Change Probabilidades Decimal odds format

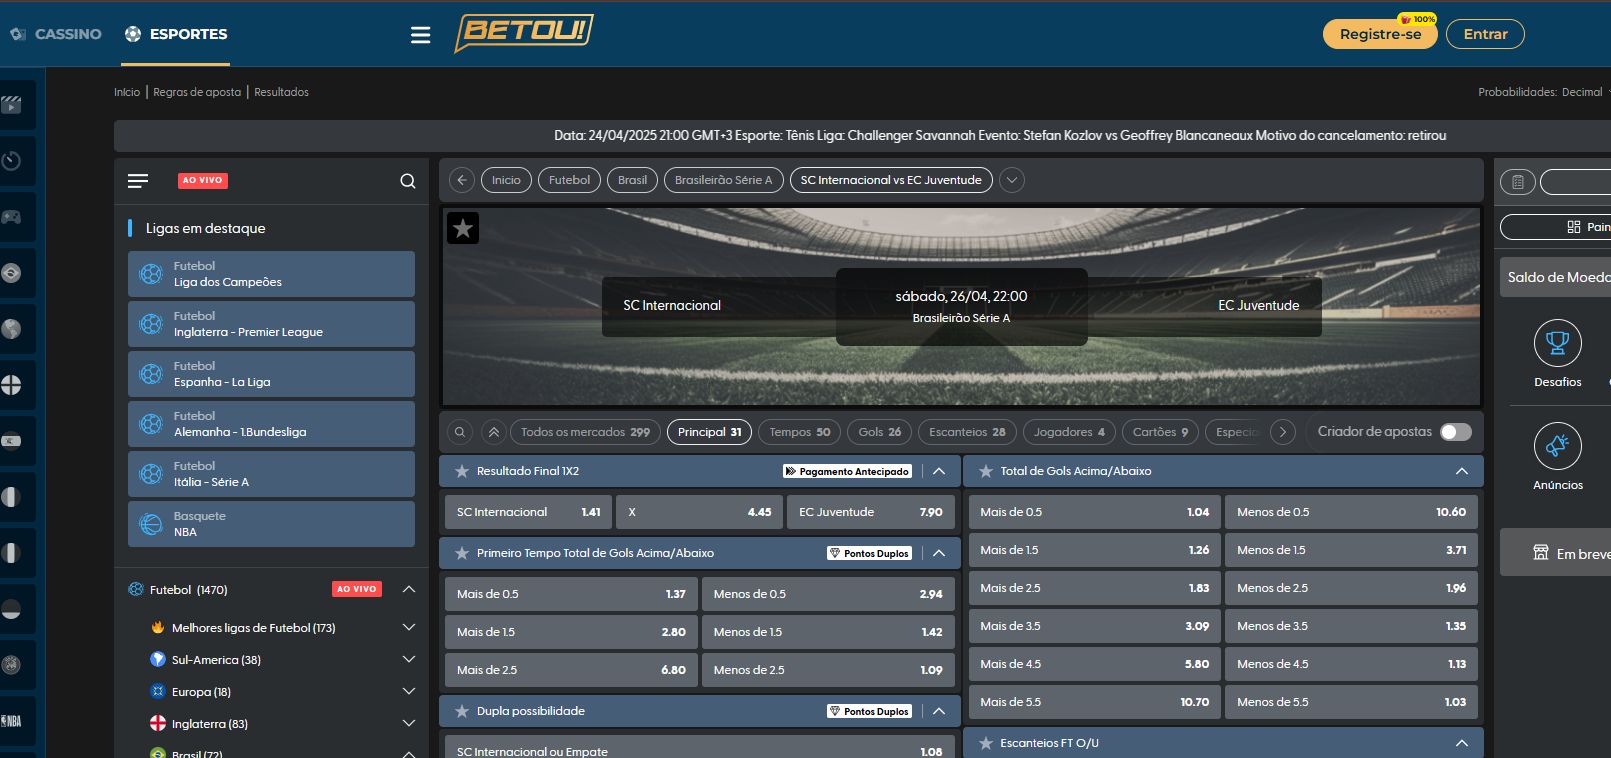[1543, 92]
